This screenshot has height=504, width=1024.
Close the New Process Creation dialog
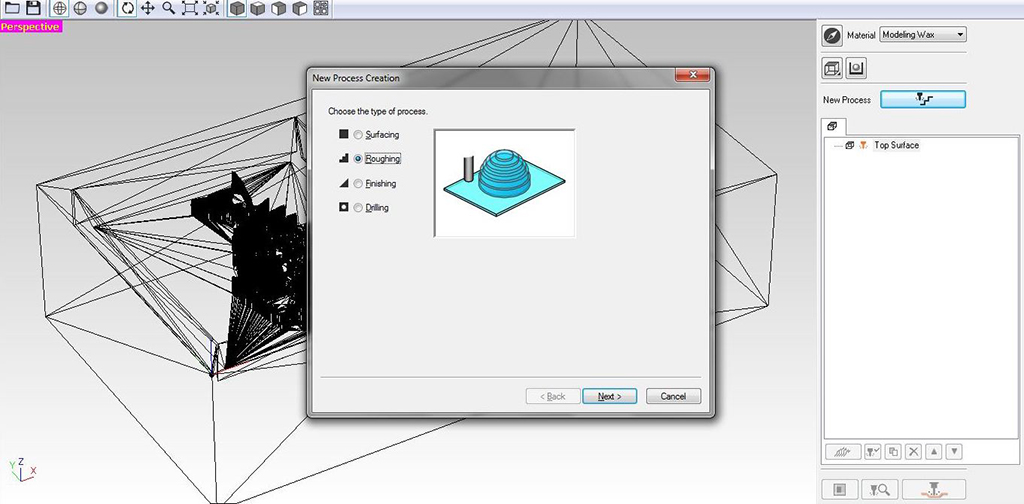(x=692, y=75)
